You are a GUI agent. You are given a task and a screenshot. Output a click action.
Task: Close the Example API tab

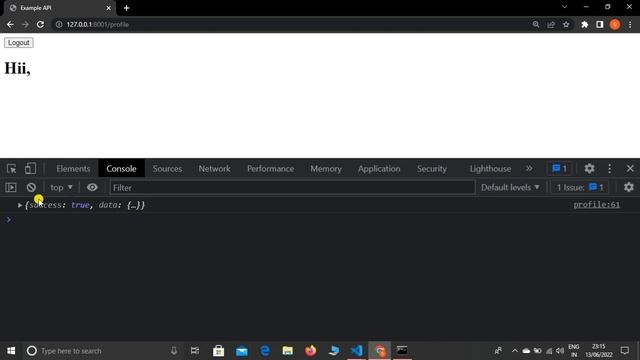pyautogui.click(x=109, y=8)
